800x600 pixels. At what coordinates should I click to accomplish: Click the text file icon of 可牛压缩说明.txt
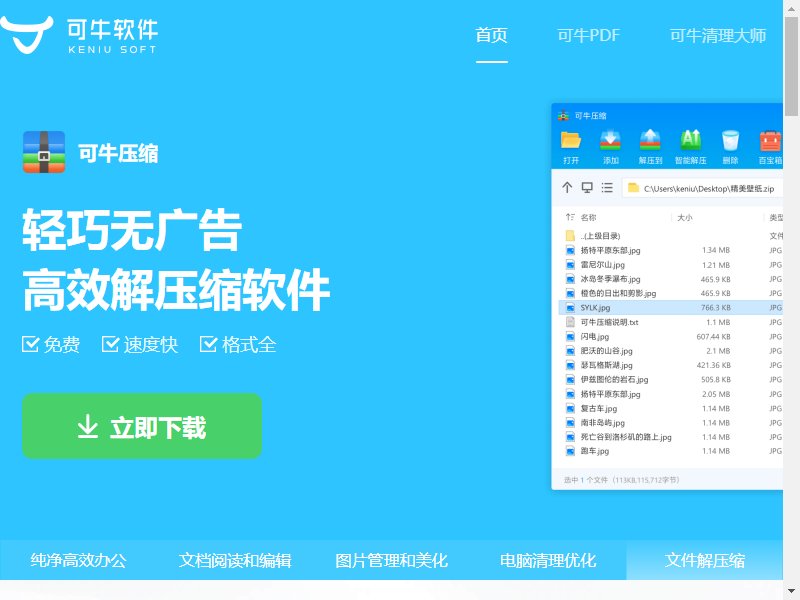(x=570, y=322)
